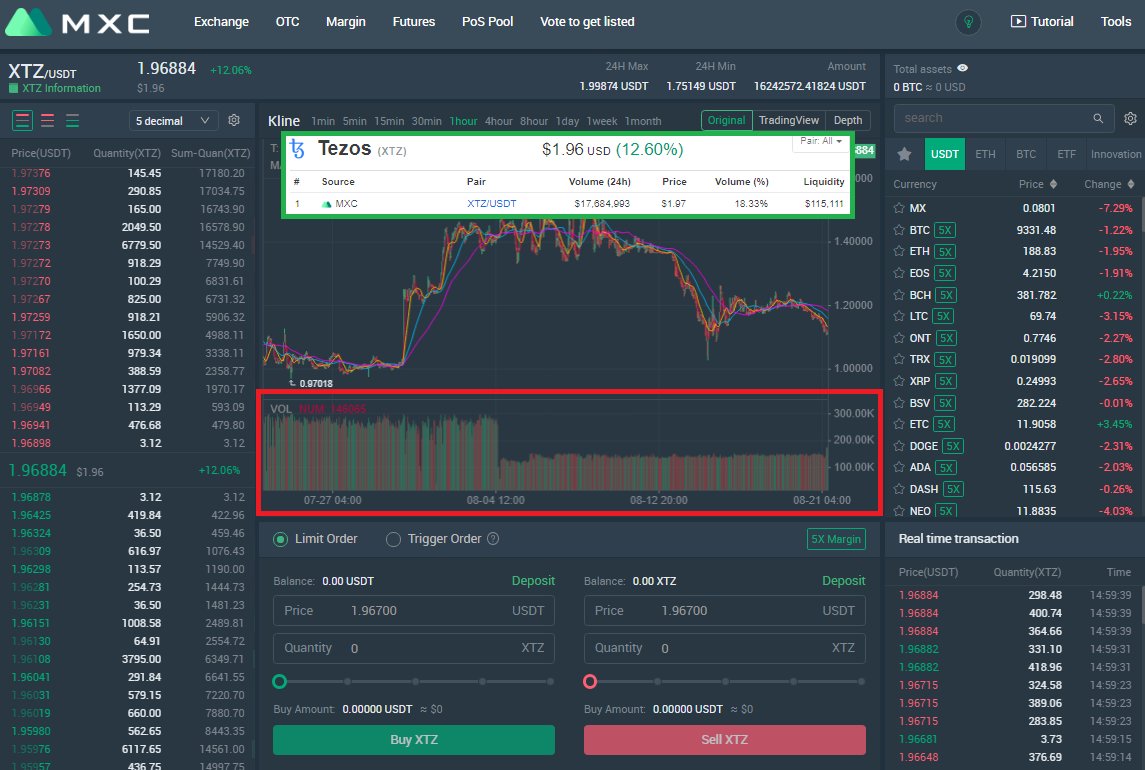1145x770 pixels.
Task: Switch chart to Original view
Action: point(726,121)
